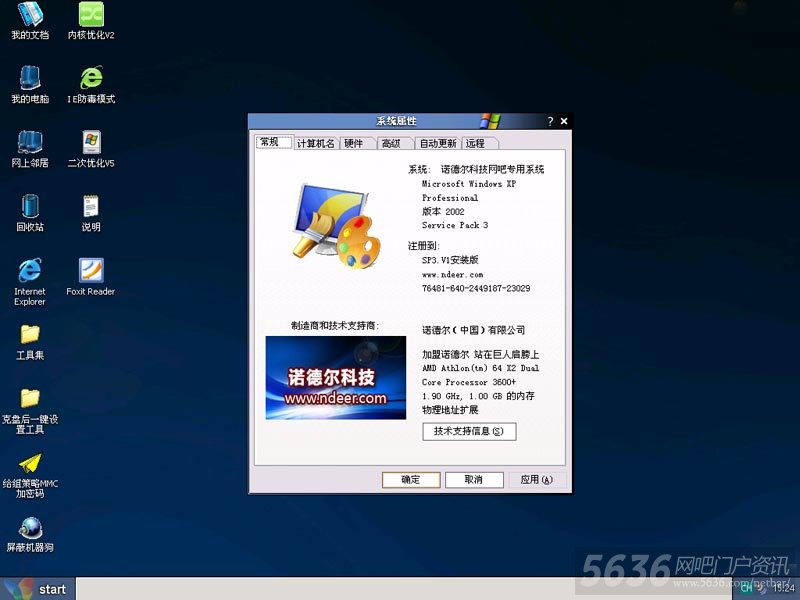Click the 取消 cancel button
This screenshot has width=800, height=600.
click(474, 480)
